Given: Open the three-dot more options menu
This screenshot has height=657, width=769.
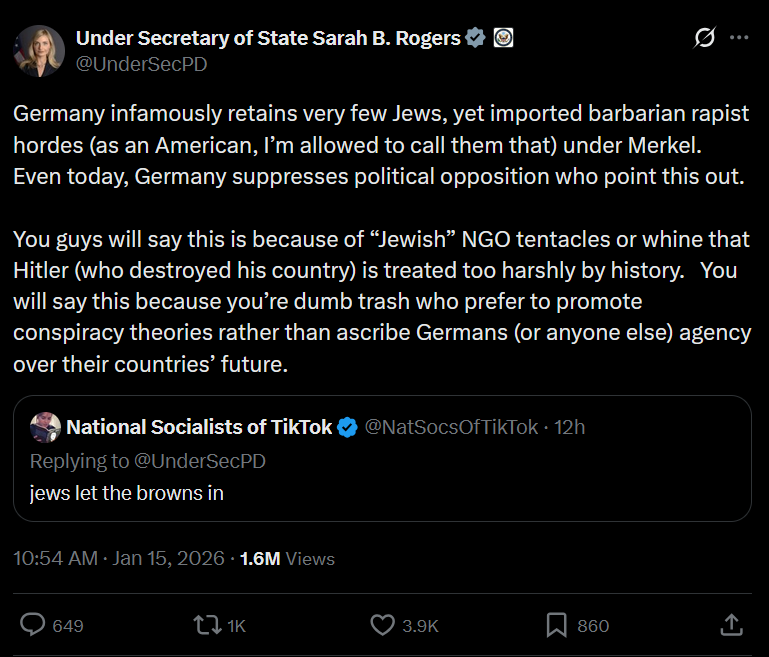Looking at the screenshot, I should click(739, 38).
